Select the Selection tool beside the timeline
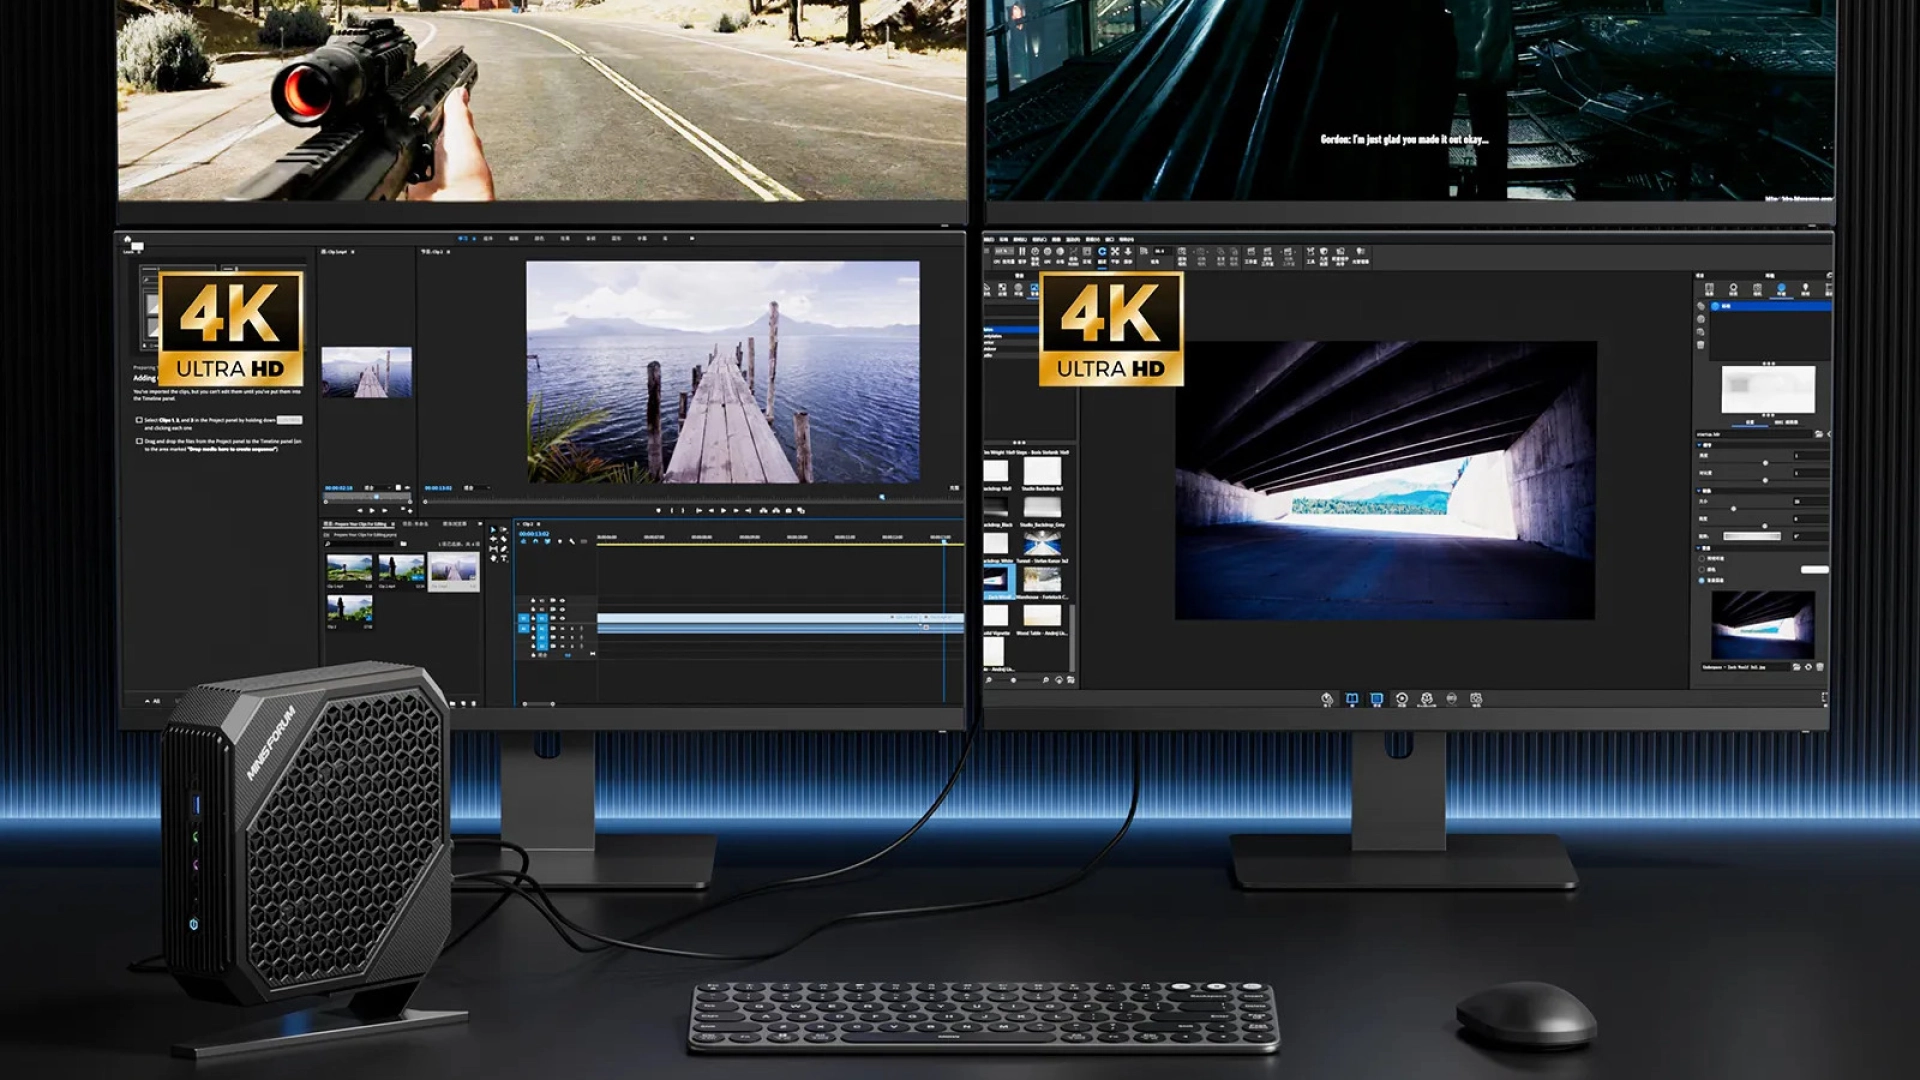Viewport: 1920px width, 1080px height. coord(493,530)
